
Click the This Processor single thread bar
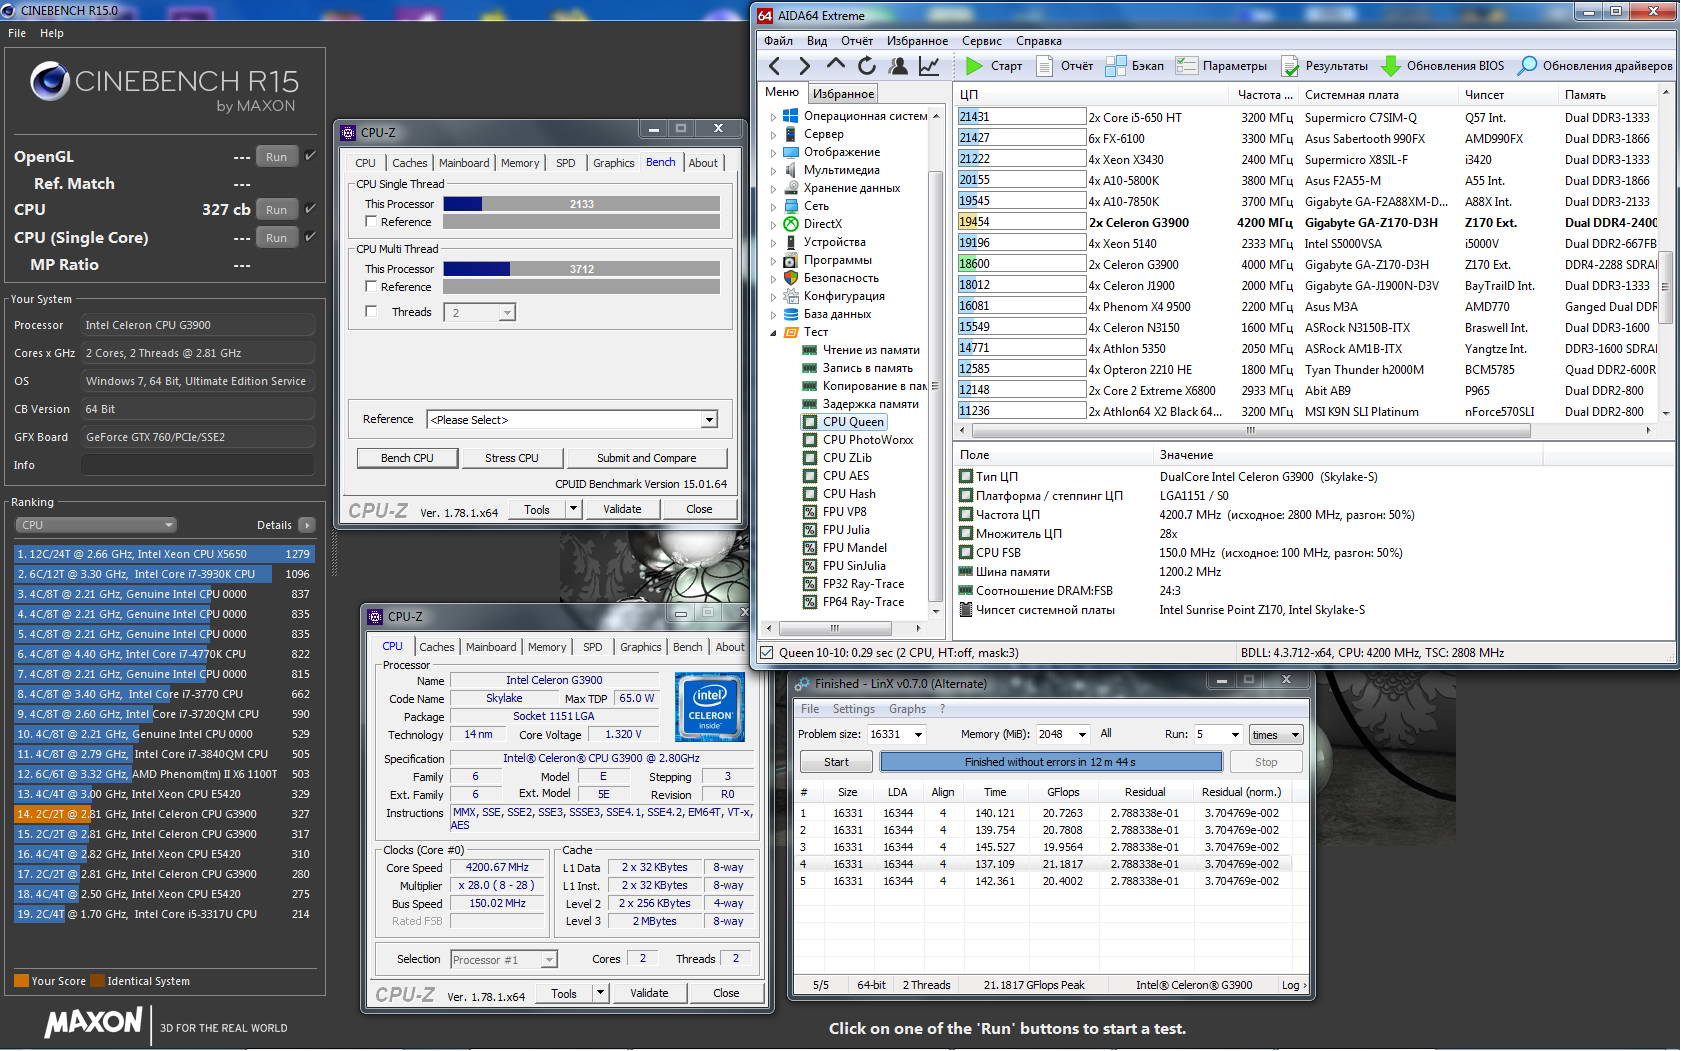click(x=581, y=204)
